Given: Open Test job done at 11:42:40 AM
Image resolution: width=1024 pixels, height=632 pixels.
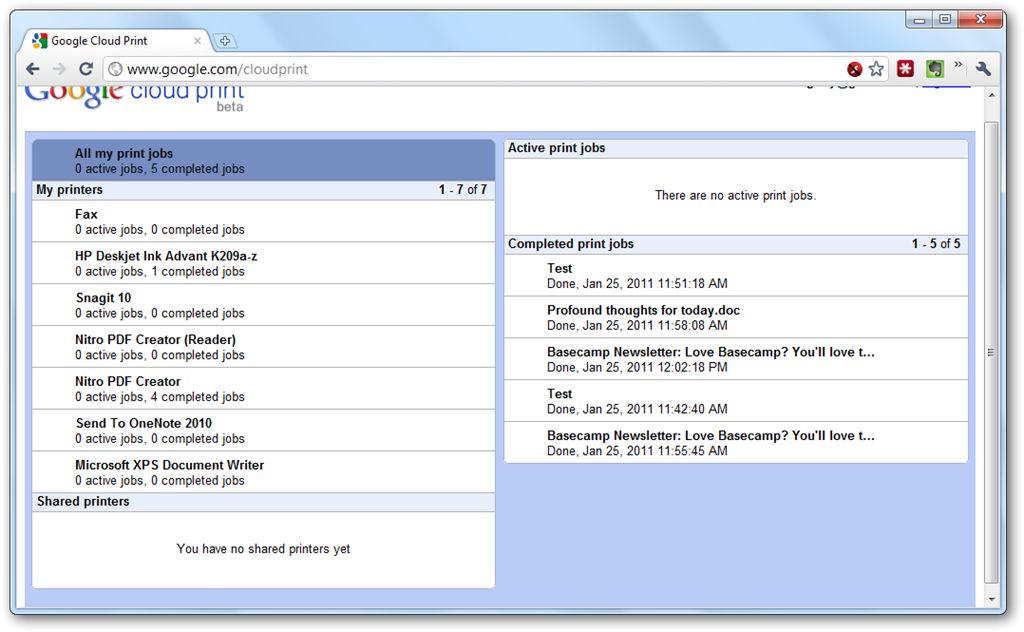Looking at the screenshot, I should tap(736, 401).
